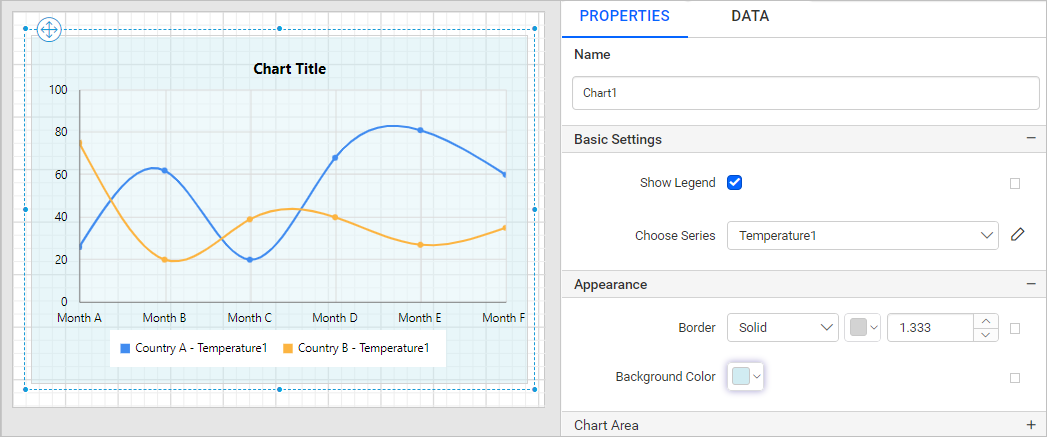Click the blue Country A legend marker
1047x437 pixels.
pyautogui.click(x=125, y=348)
